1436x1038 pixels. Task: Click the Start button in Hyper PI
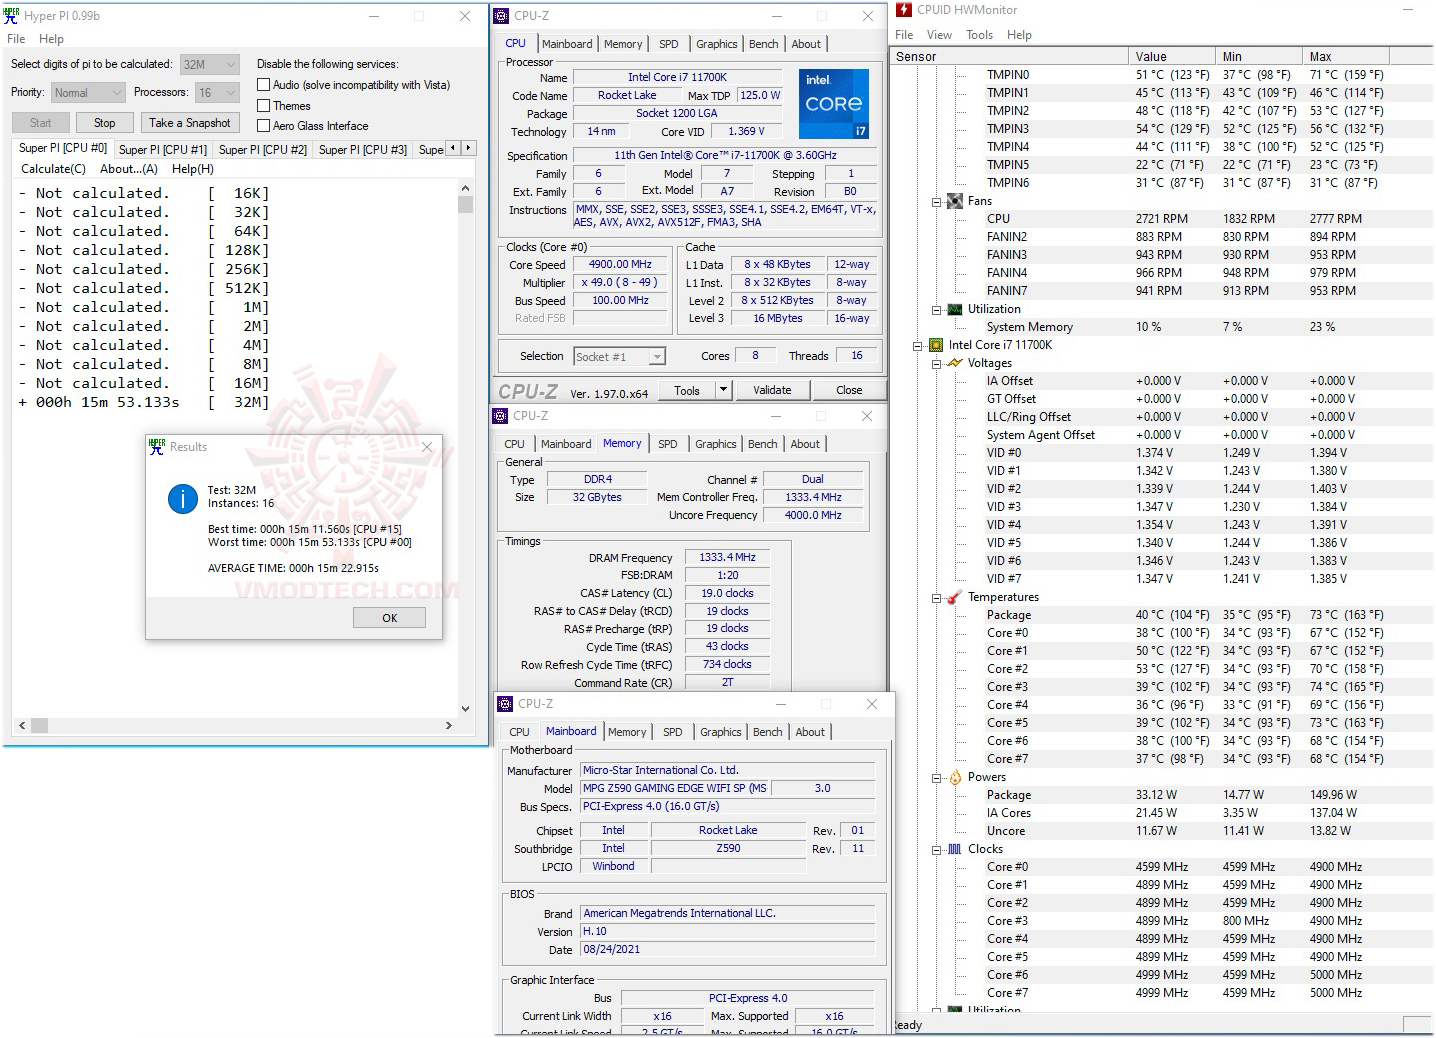click(x=41, y=123)
